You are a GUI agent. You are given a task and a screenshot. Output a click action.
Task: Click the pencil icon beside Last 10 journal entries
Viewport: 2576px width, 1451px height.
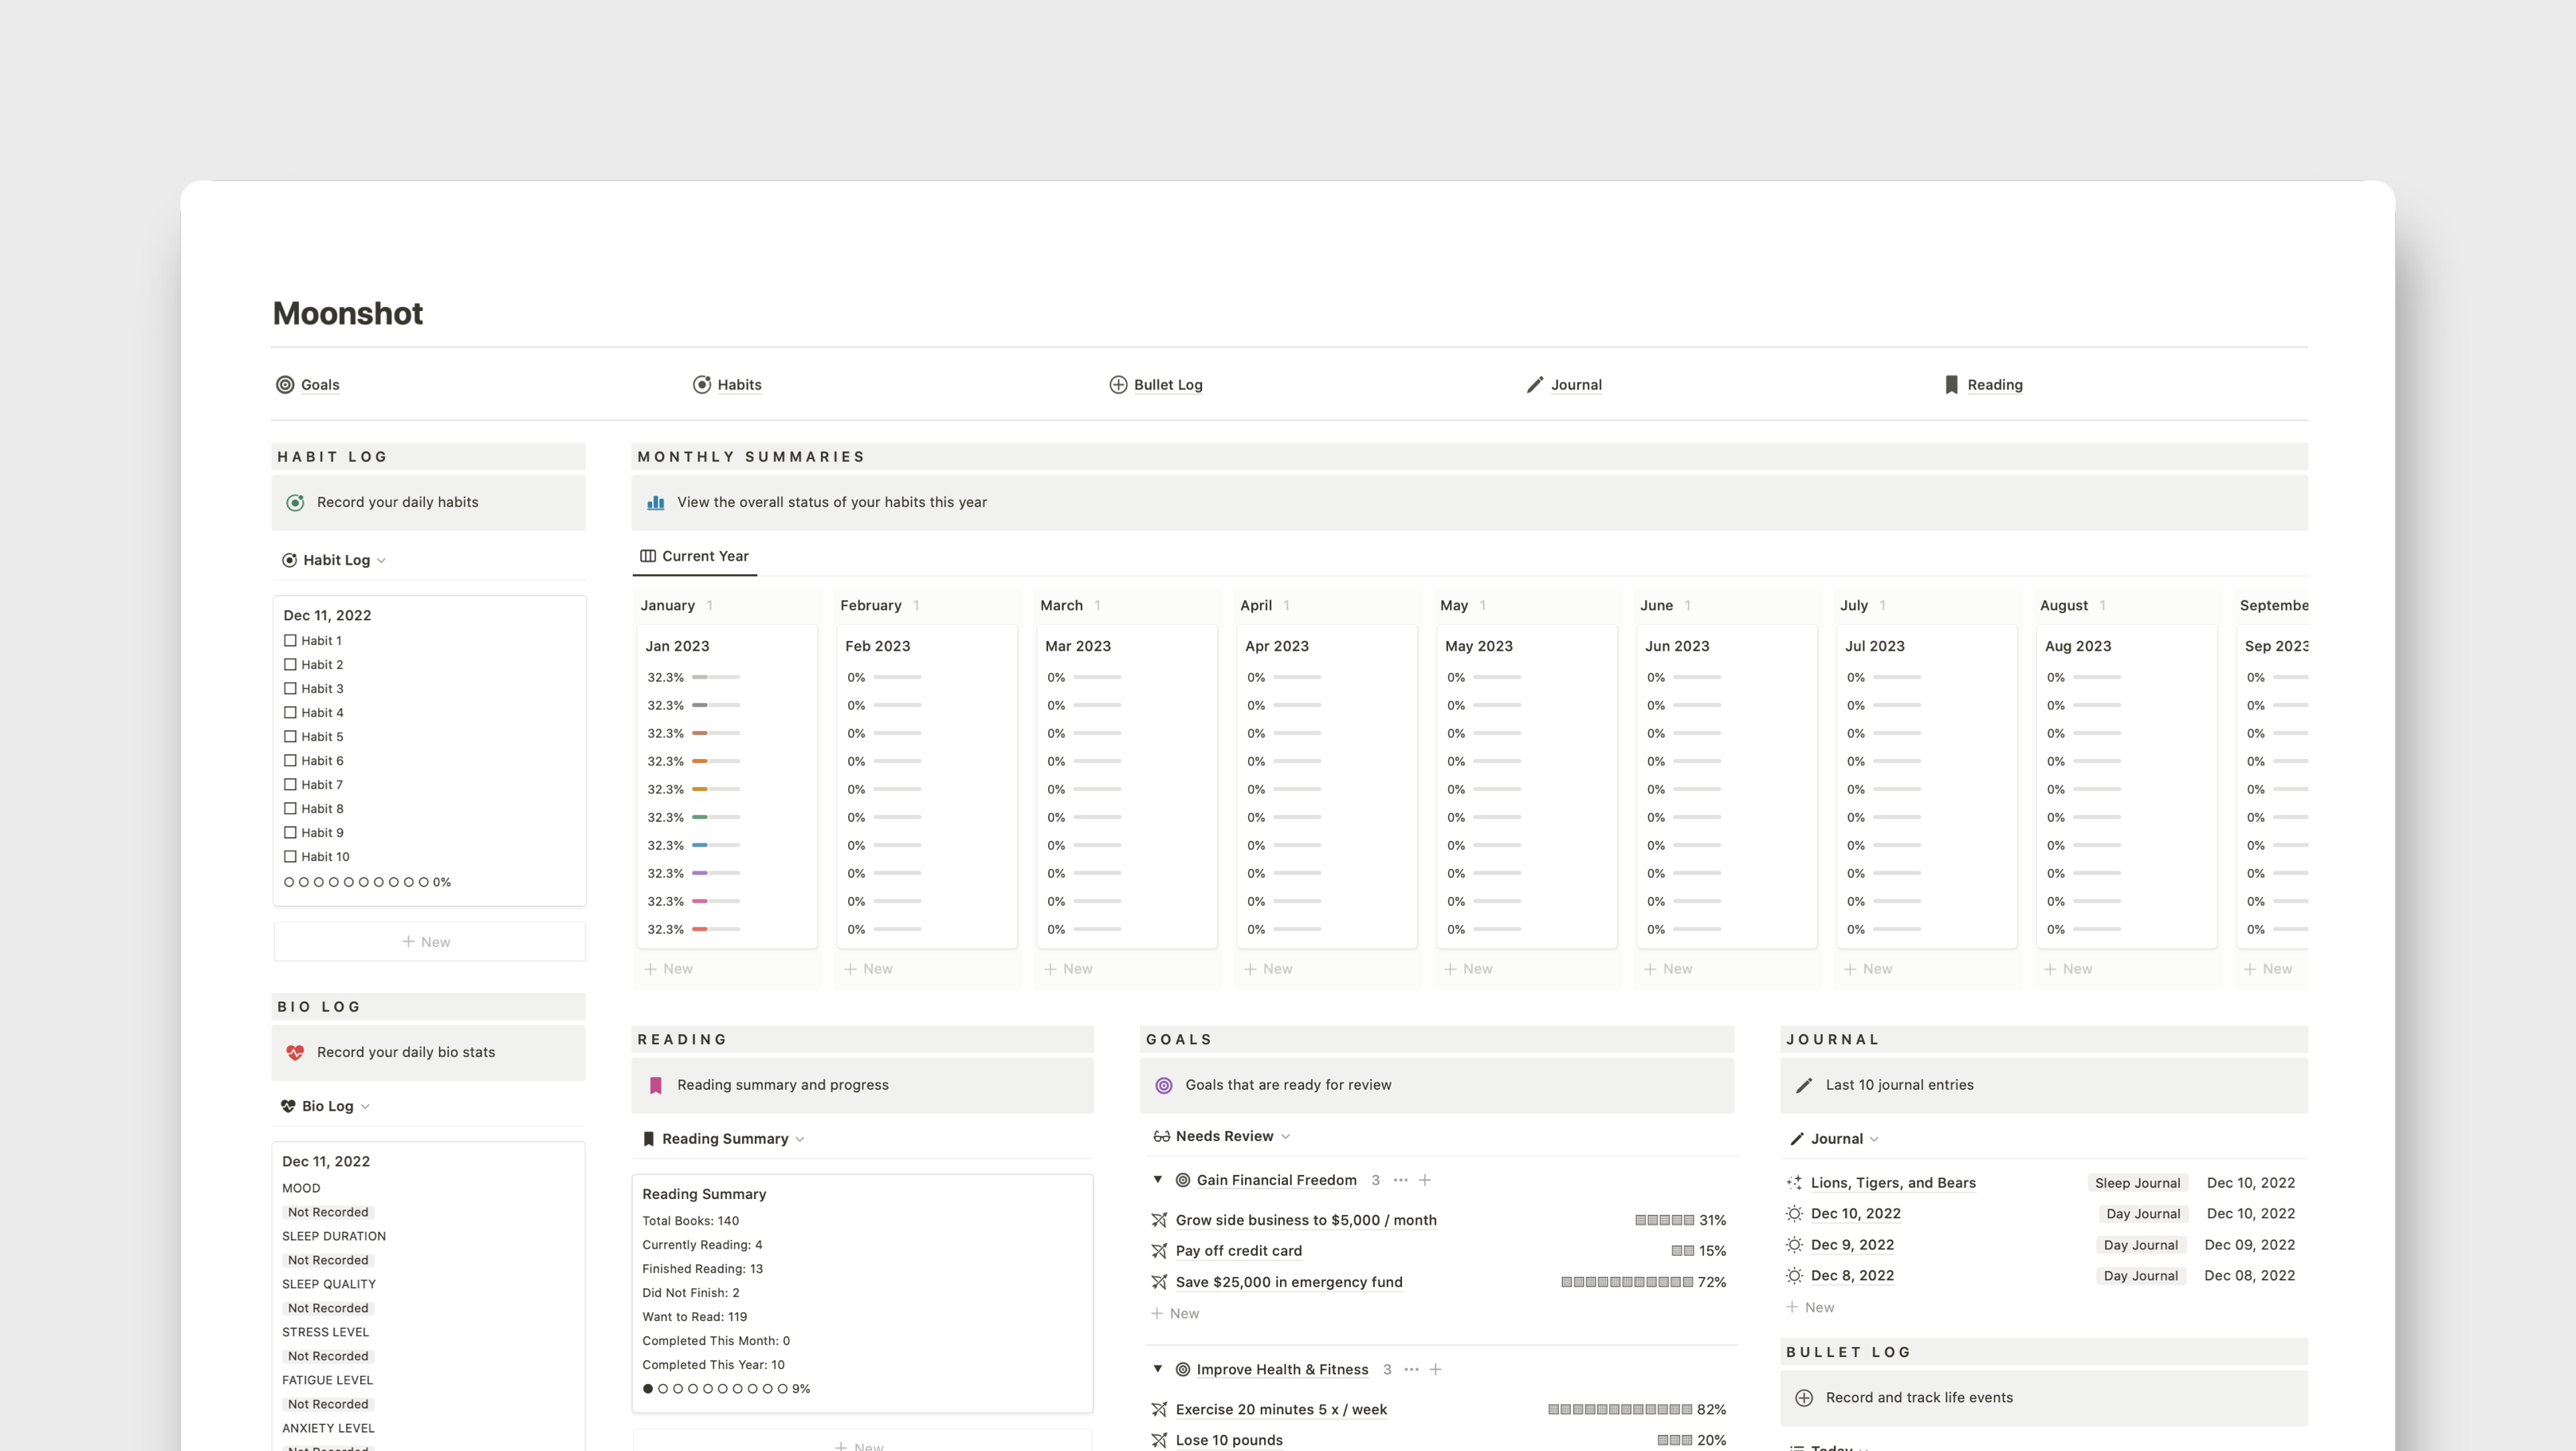coord(1804,1085)
